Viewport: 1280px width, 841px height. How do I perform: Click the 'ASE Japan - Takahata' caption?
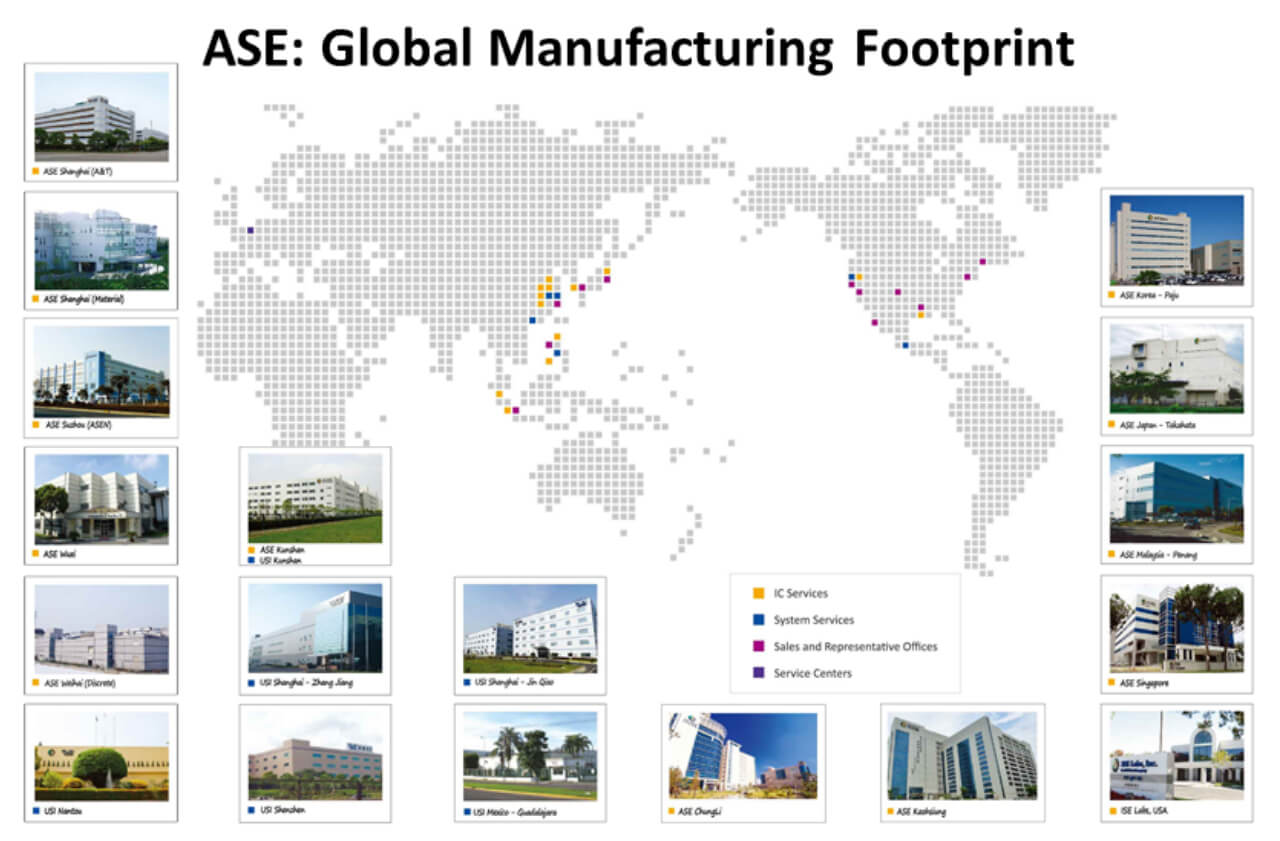coord(1158,425)
